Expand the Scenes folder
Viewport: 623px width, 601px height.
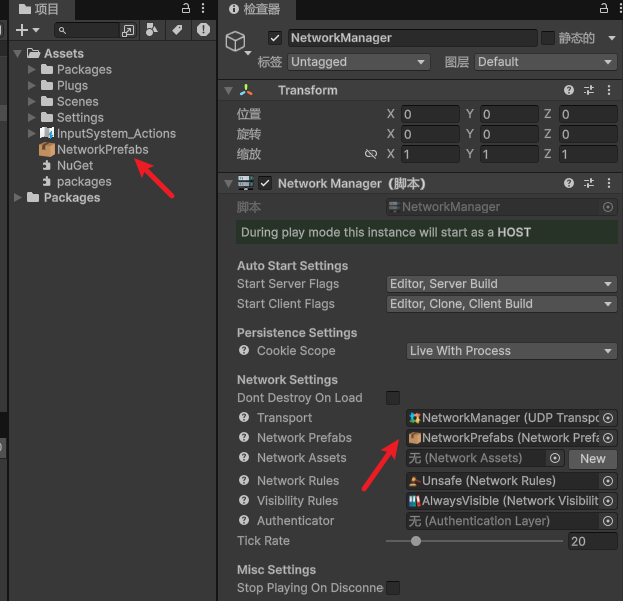pyautogui.click(x=32, y=101)
